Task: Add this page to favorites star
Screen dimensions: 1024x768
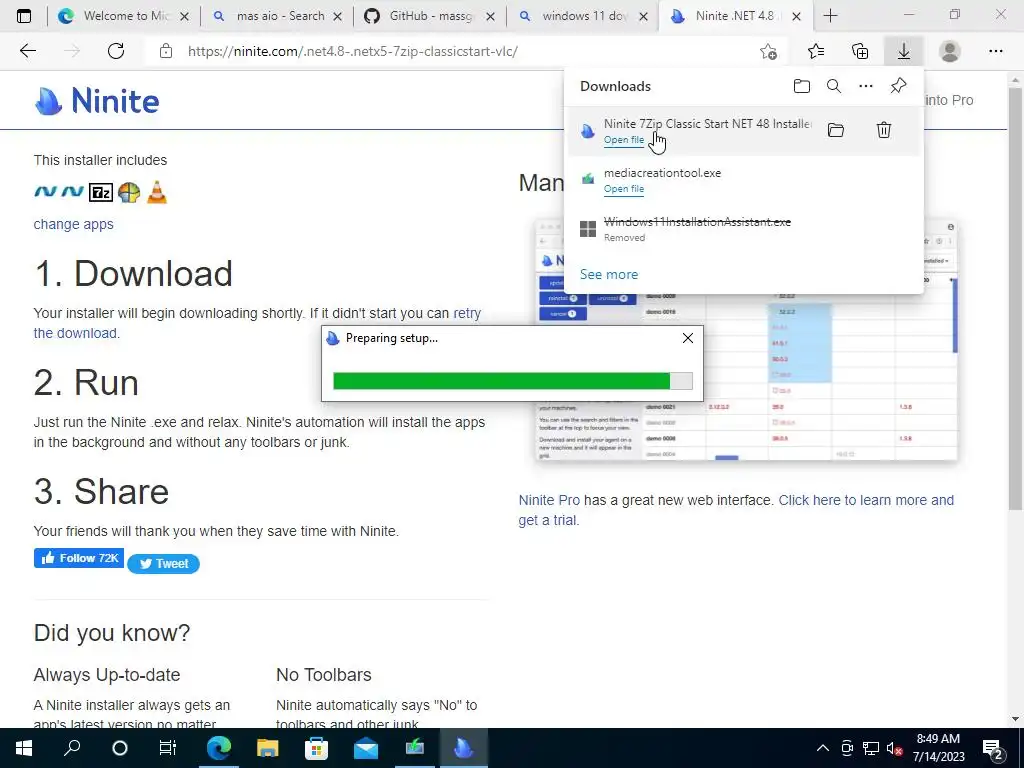Action: [x=769, y=51]
